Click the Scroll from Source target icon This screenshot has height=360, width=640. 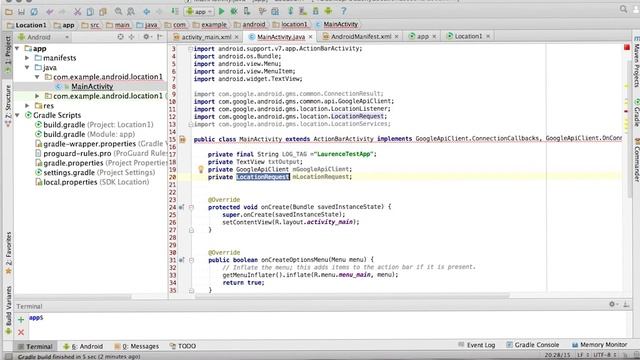coord(120,37)
